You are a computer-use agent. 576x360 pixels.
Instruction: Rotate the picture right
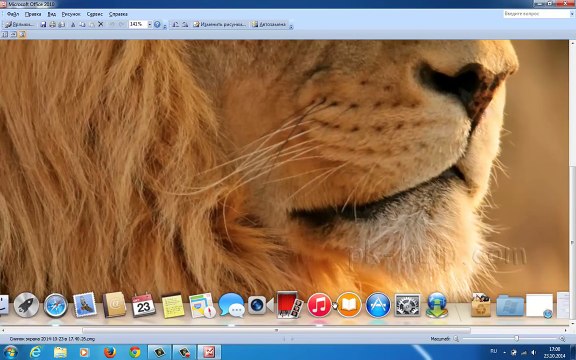[185, 24]
